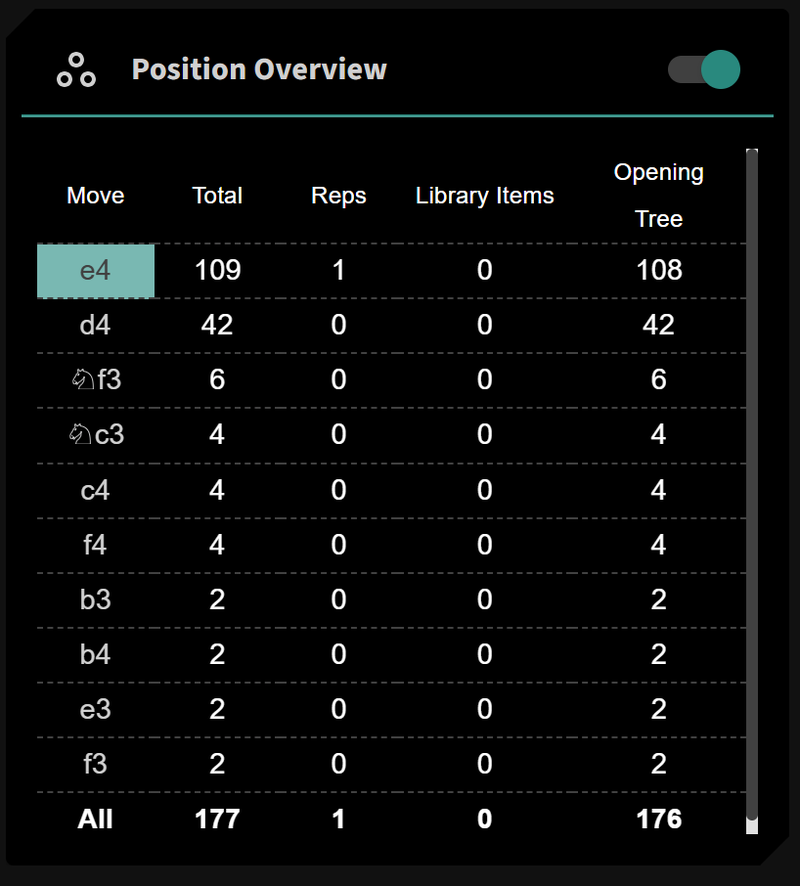Image resolution: width=800 pixels, height=886 pixels.
Task: Click the Library Items column header
Action: coord(485,196)
